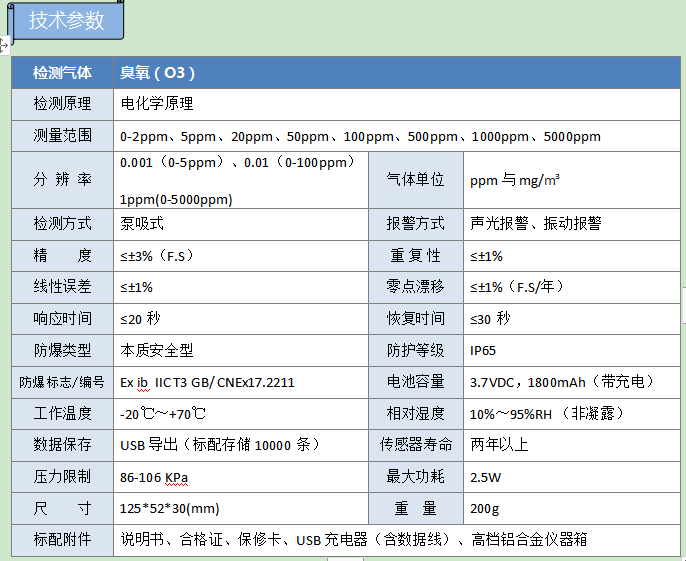Click the 零点漂移 value cell
The image size is (686, 561).
point(531,287)
